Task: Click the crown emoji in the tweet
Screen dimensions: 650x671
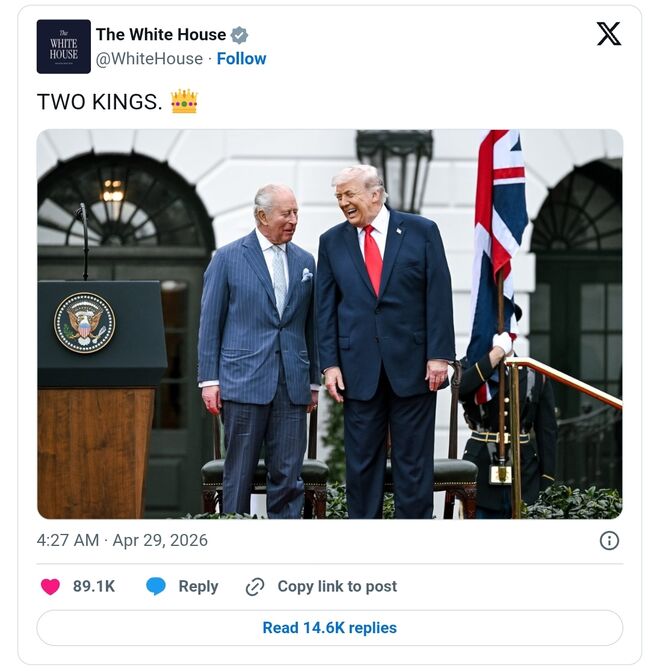Action: [184, 101]
